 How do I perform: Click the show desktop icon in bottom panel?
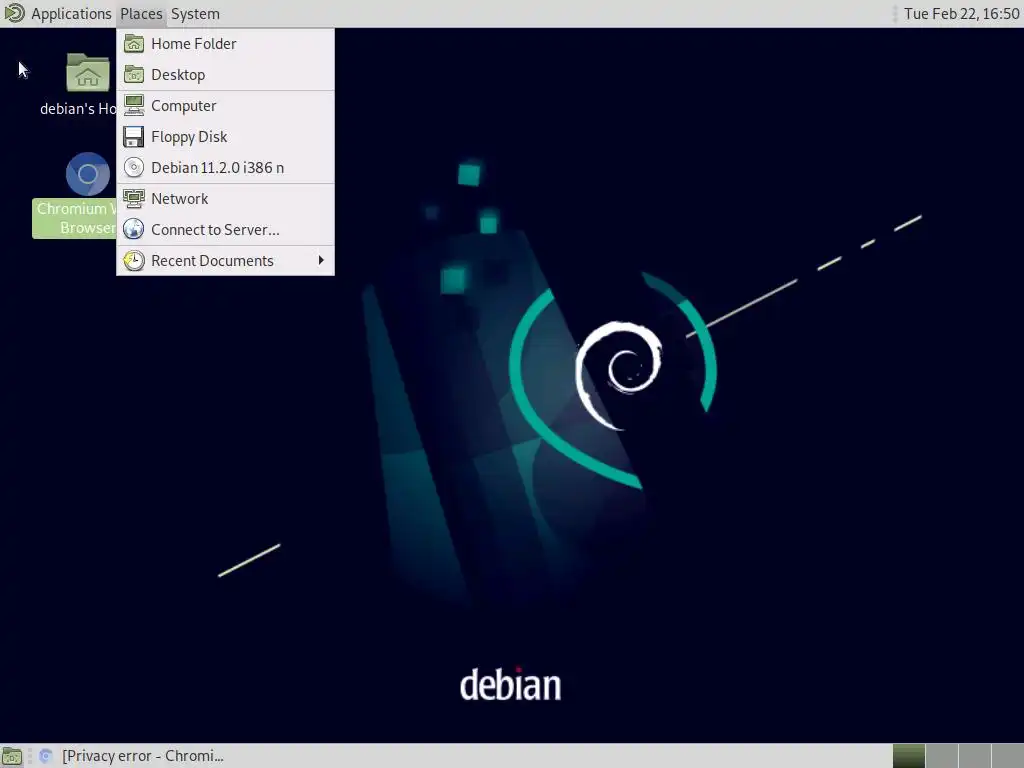pos(12,756)
